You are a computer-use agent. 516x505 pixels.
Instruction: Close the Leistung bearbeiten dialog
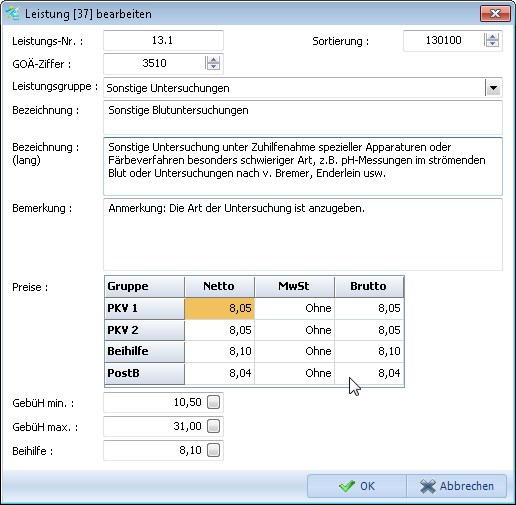[495, 14]
